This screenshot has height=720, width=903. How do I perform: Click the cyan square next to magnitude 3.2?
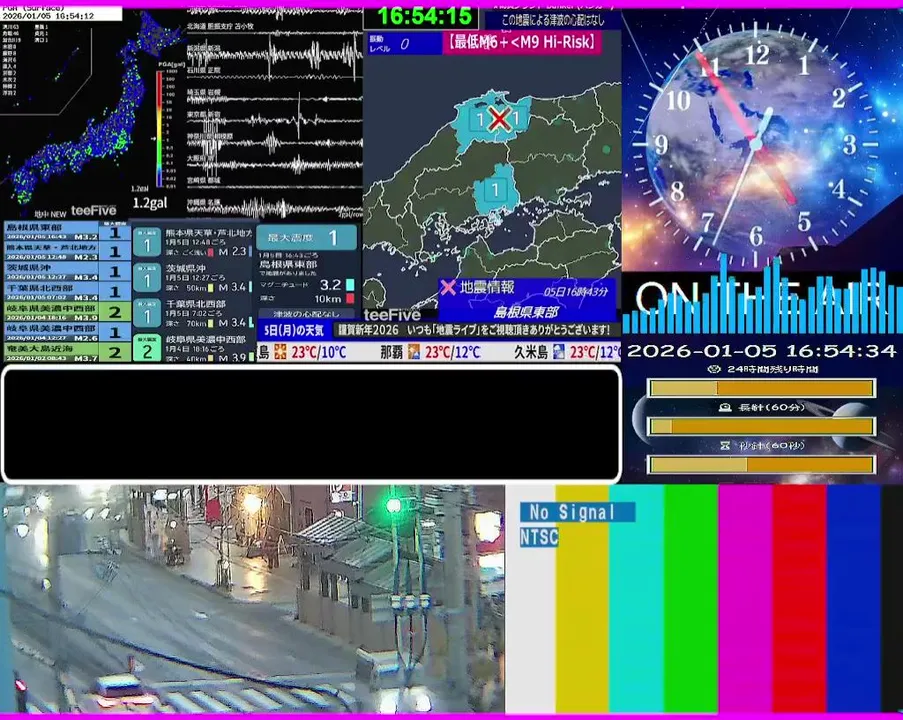click(x=350, y=285)
